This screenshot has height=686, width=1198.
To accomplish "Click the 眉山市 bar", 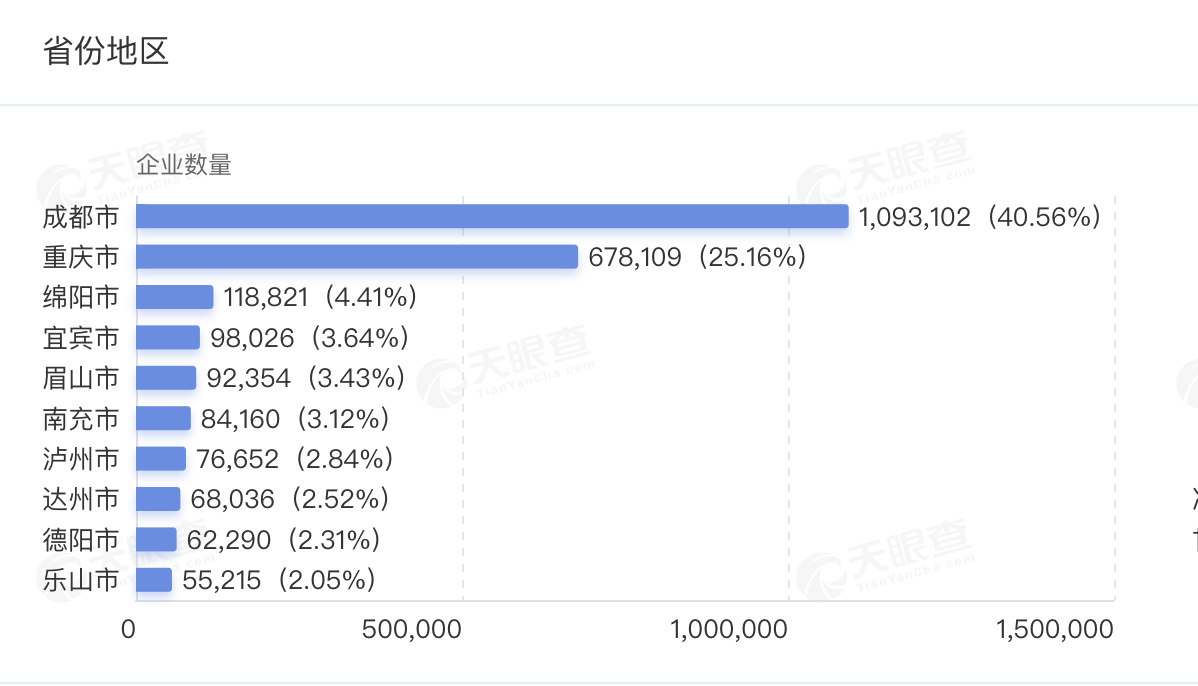I will [x=166, y=378].
